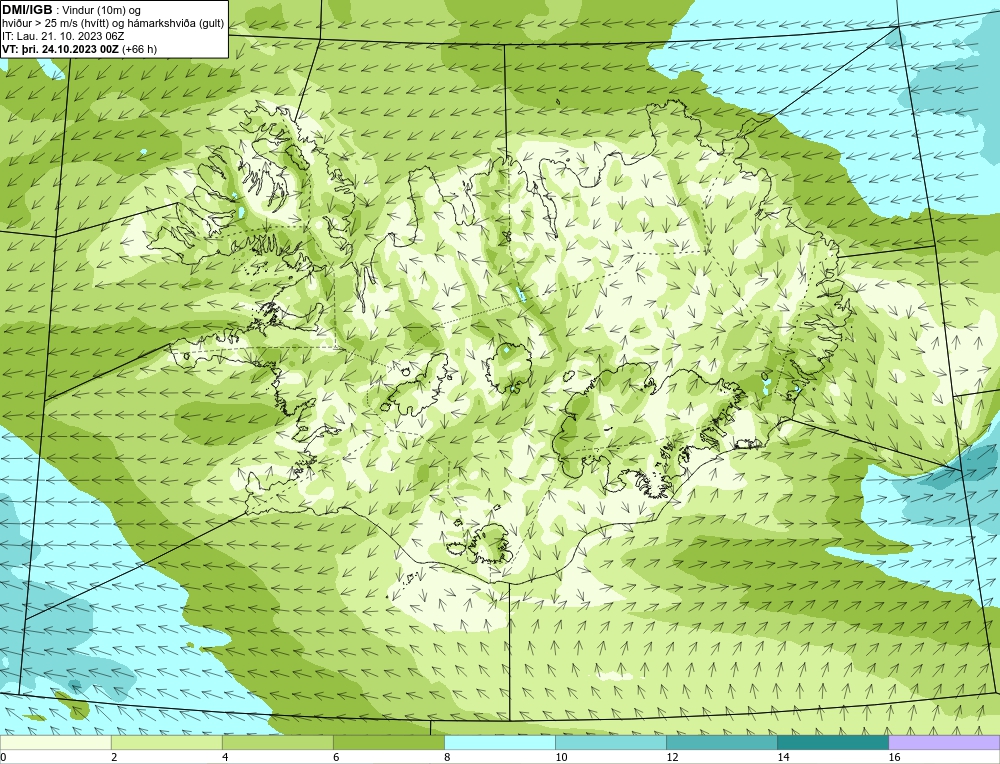Click the "Vindur (10m) og" text
The image size is (1000, 764).
click(x=103, y=10)
